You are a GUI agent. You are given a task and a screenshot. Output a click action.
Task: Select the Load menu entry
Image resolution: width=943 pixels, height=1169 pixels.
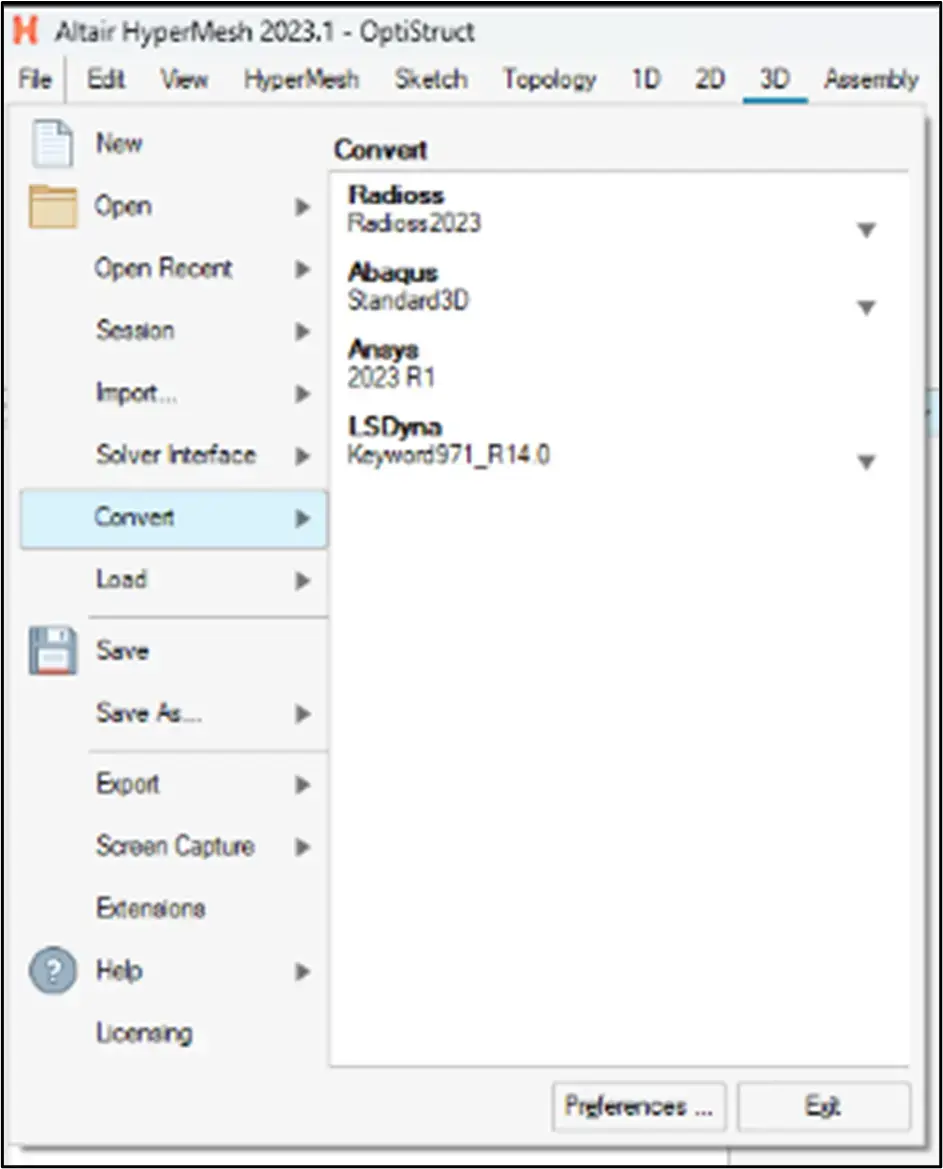click(122, 579)
